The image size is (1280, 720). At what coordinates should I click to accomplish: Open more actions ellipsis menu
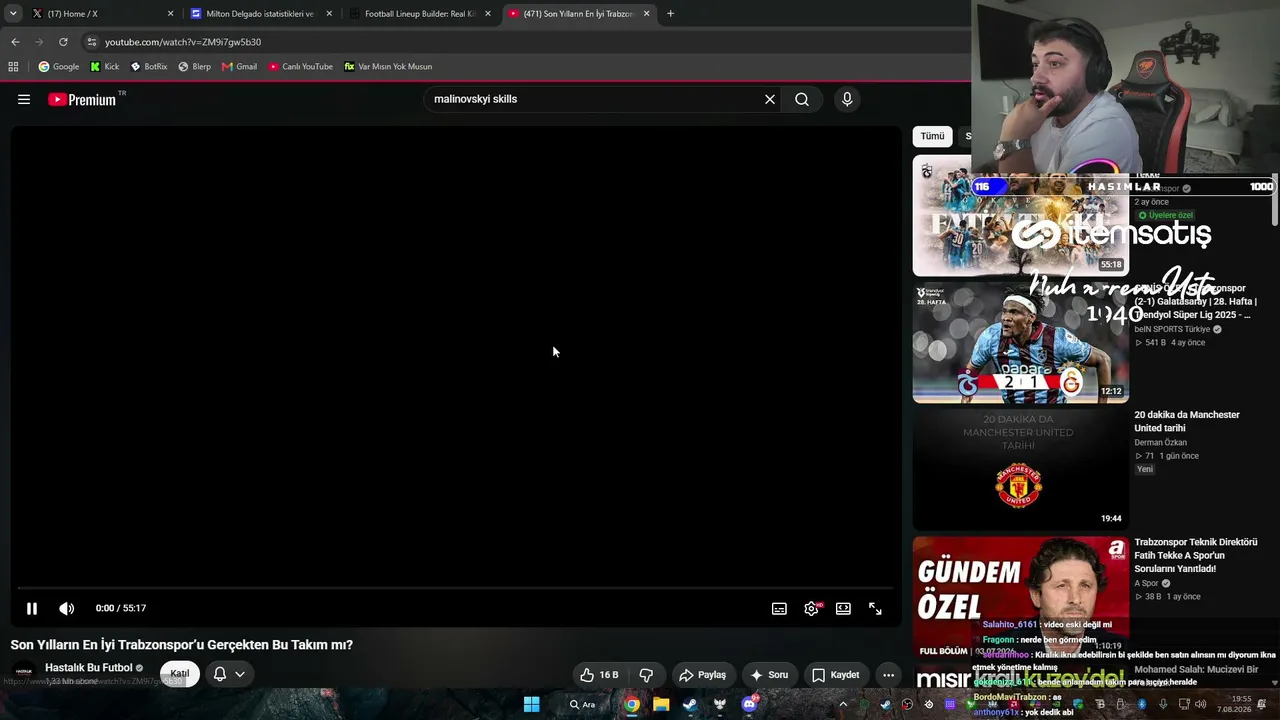coord(888,675)
